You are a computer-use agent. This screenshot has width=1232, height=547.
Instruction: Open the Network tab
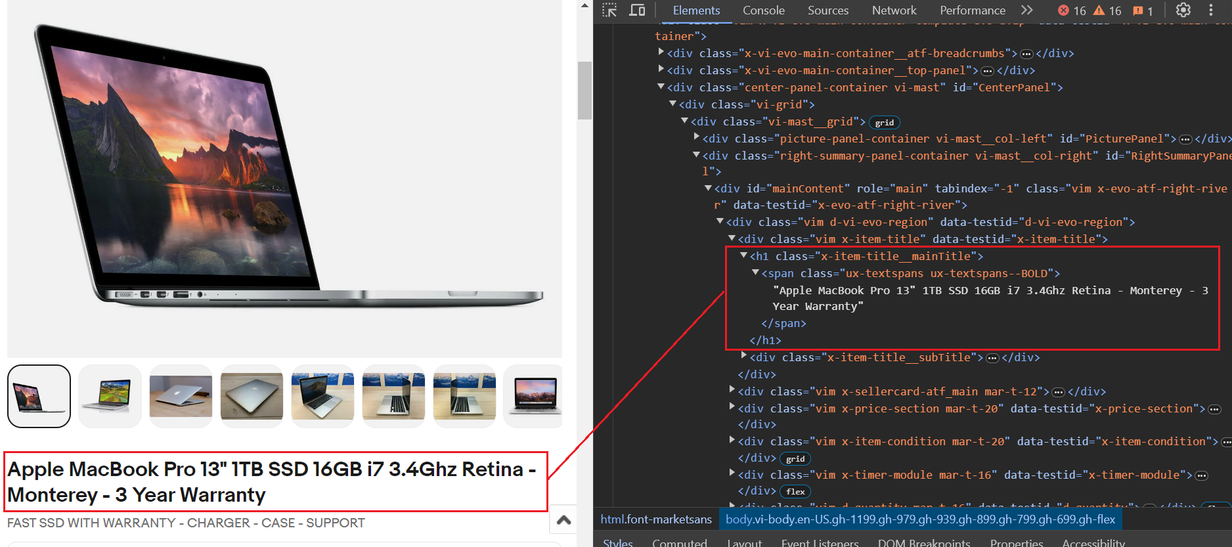click(x=894, y=10)
